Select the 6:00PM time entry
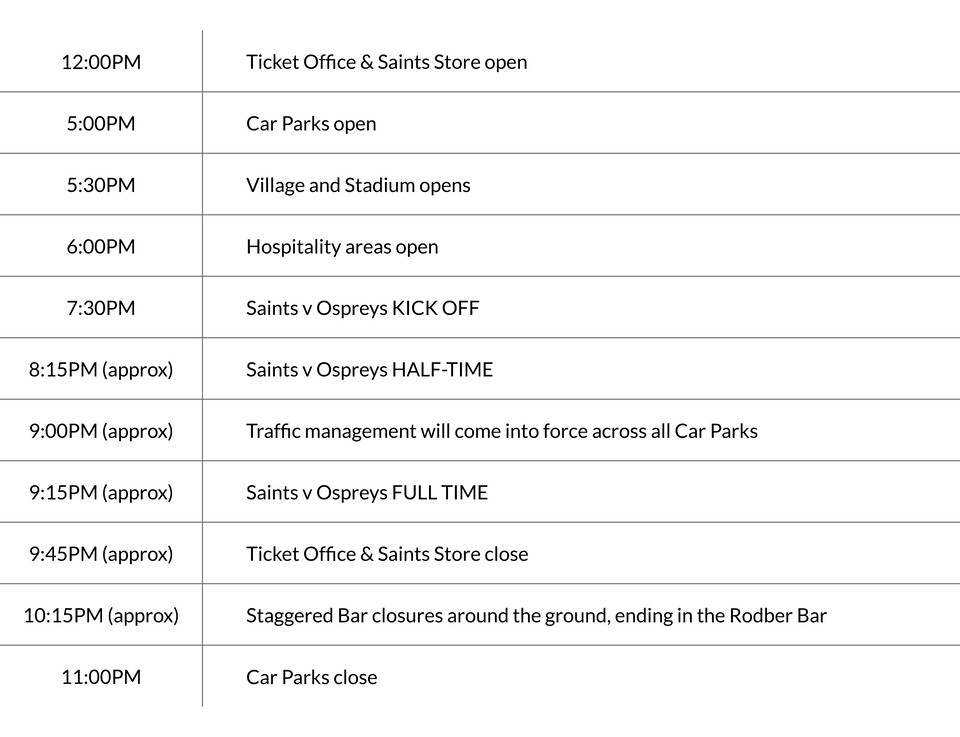The height and width of the screenshot is (737, 960). click(x=101, y=247)
